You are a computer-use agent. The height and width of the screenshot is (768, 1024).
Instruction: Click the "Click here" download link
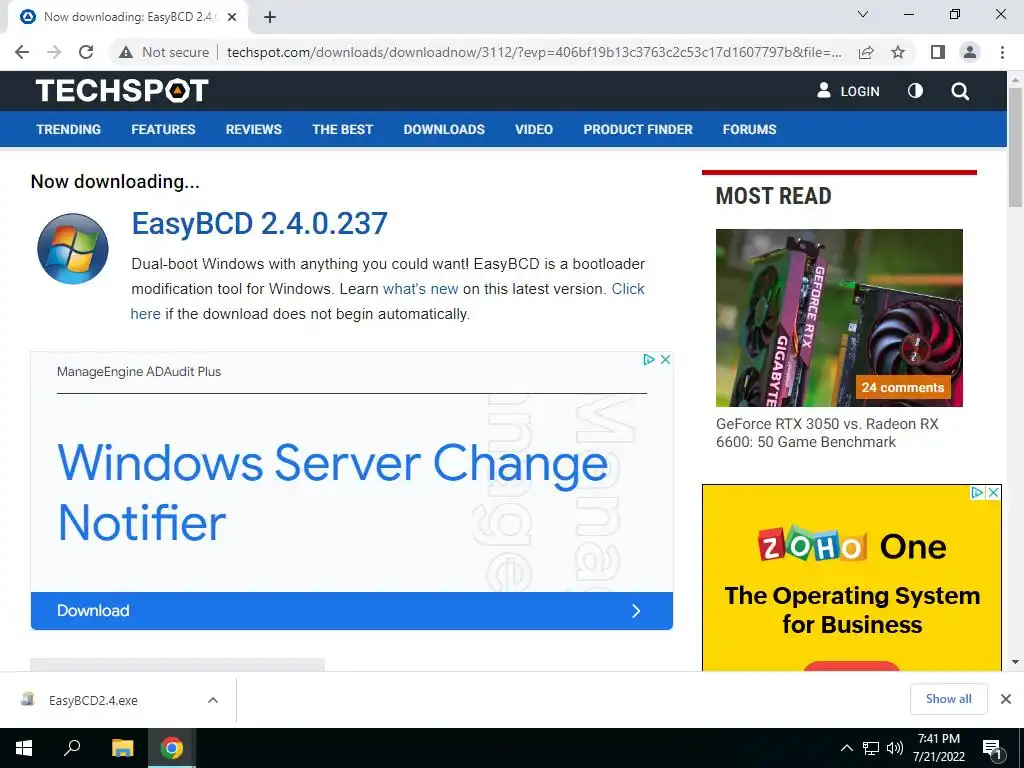628,289
